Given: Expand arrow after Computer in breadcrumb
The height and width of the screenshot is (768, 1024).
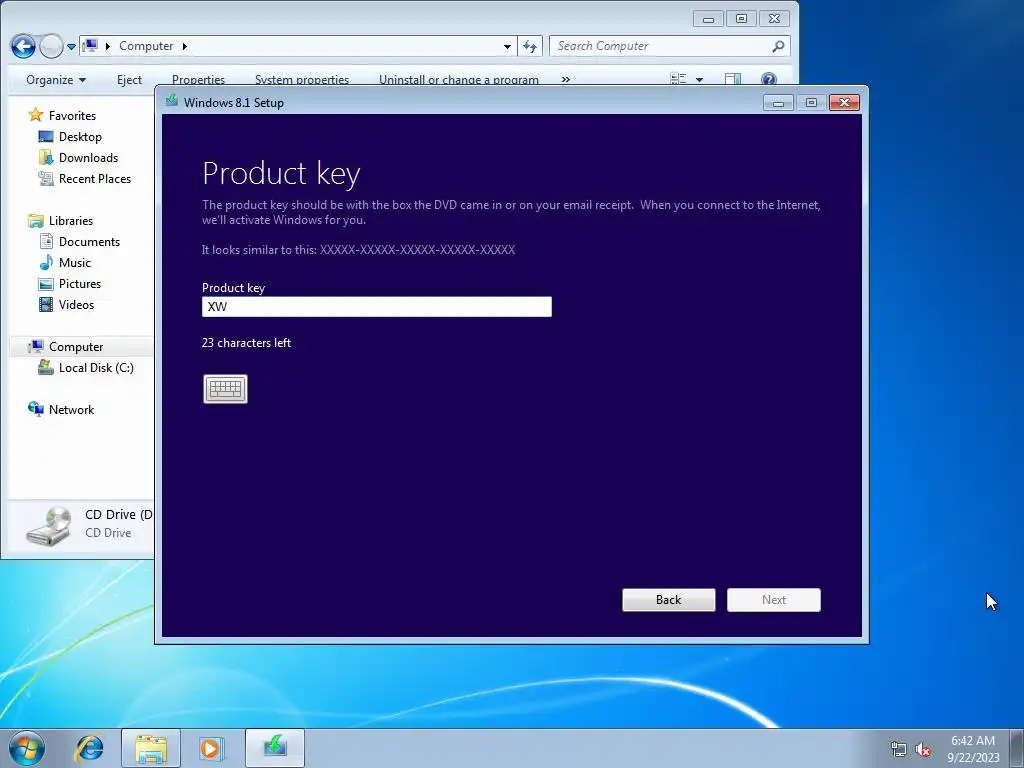Looking at the screenshot, I should (185, 46).
